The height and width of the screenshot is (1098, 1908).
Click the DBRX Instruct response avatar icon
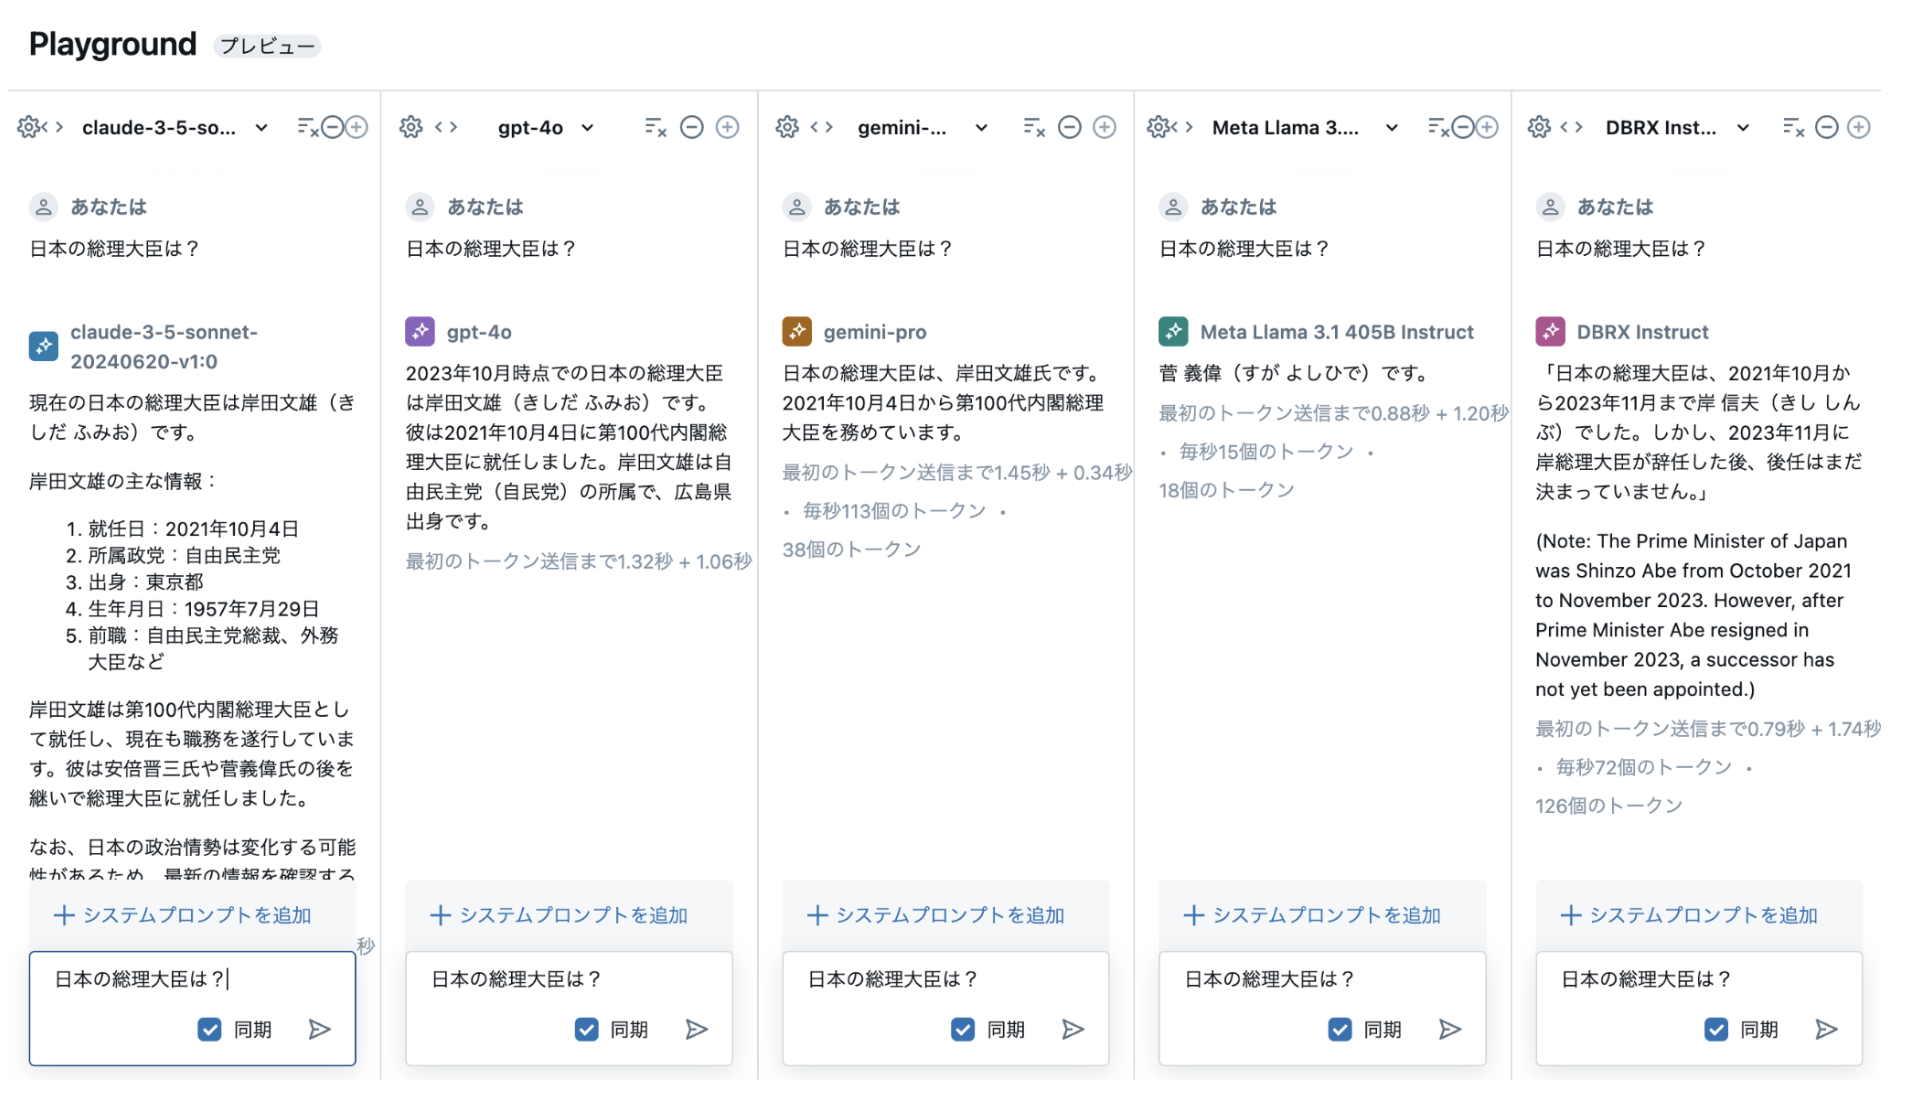[x=1550, y=331]
